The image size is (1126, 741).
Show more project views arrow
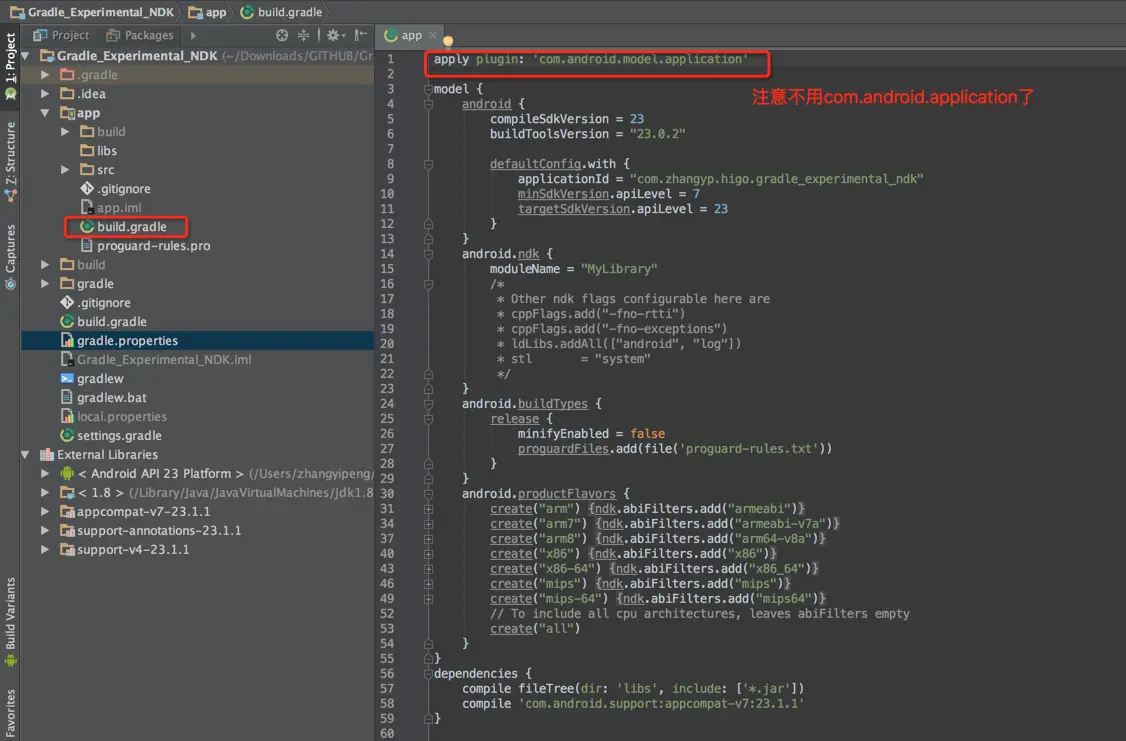192,35
